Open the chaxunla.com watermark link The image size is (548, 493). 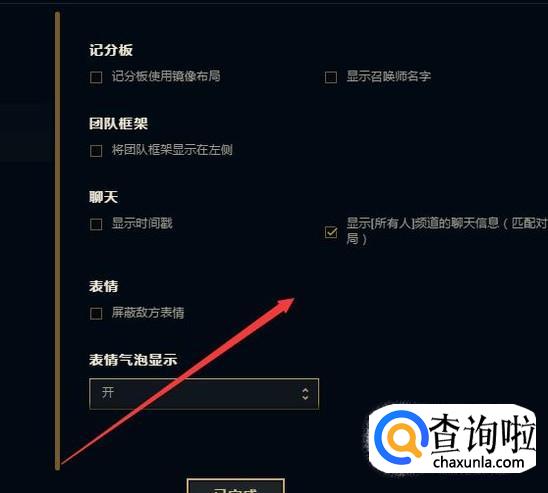479,463
